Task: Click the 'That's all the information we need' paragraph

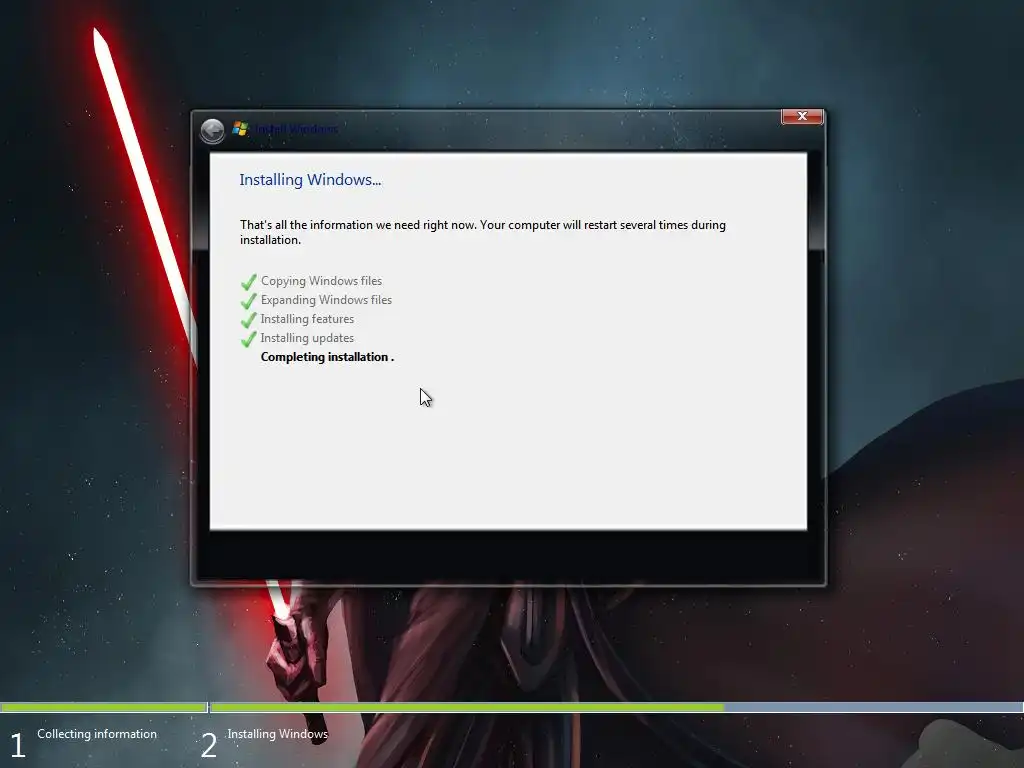Action: (483, 232)
